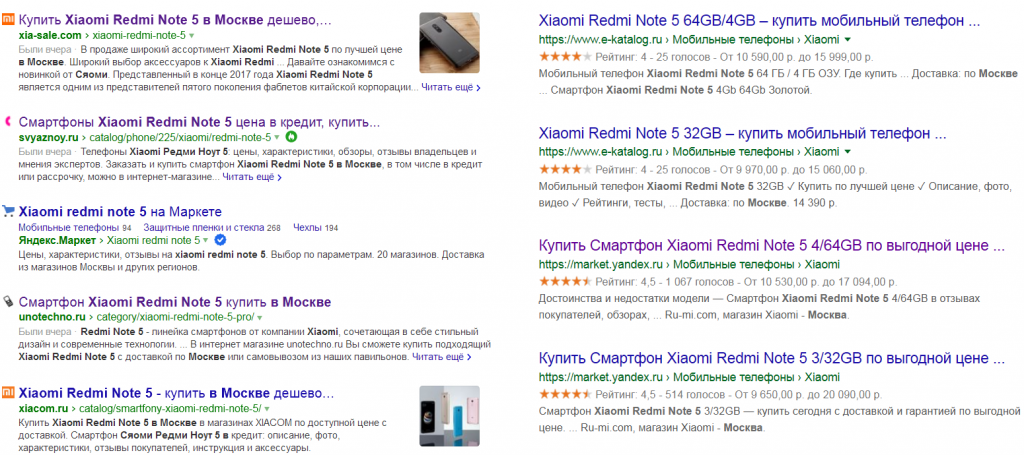Click star rating of e-katalog 64GB/4GB result

[x=566, y=56]
